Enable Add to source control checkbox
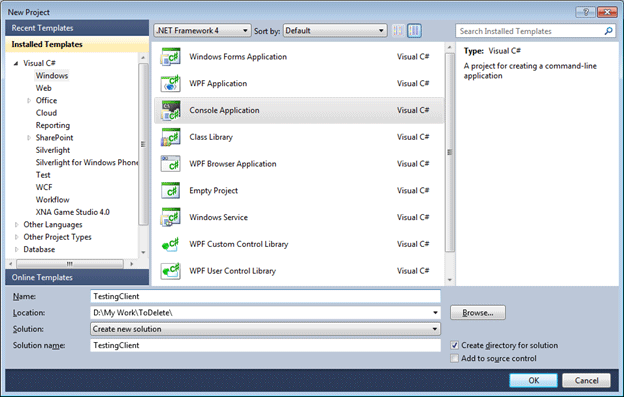The width and height of the screenshot is (624, 397). 454,358
